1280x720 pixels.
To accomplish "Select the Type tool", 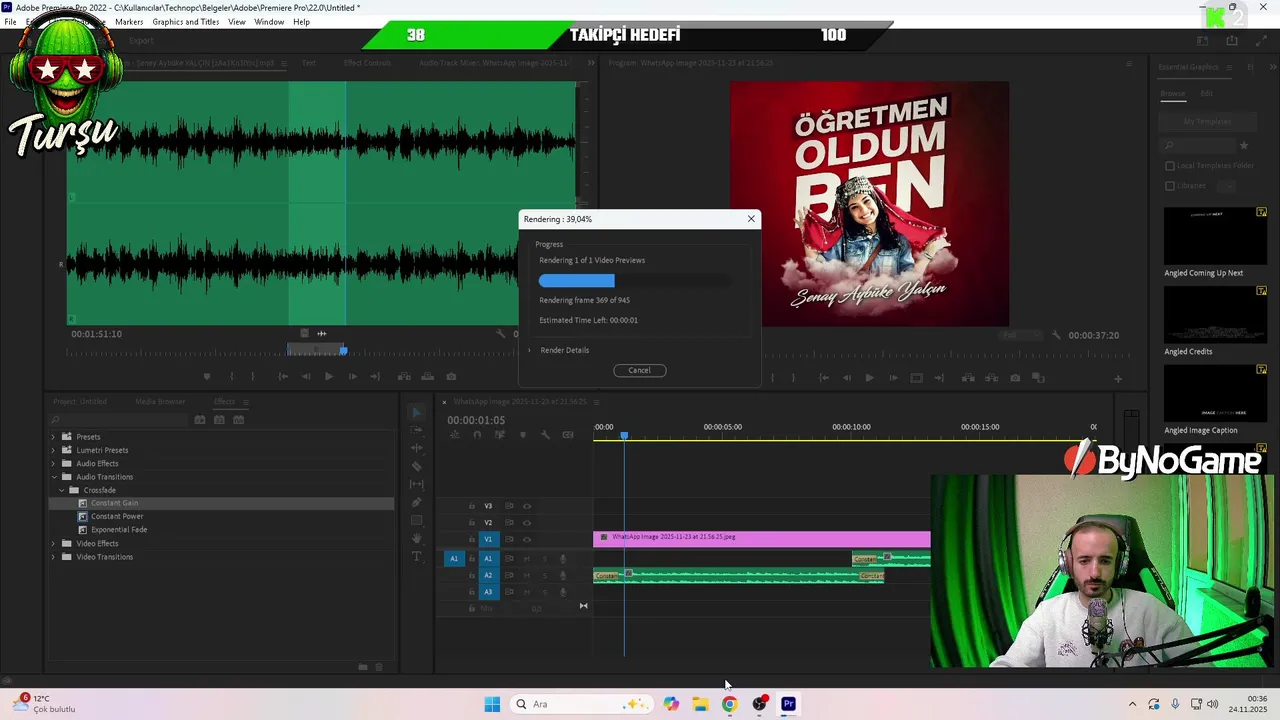I will [417, 556].
